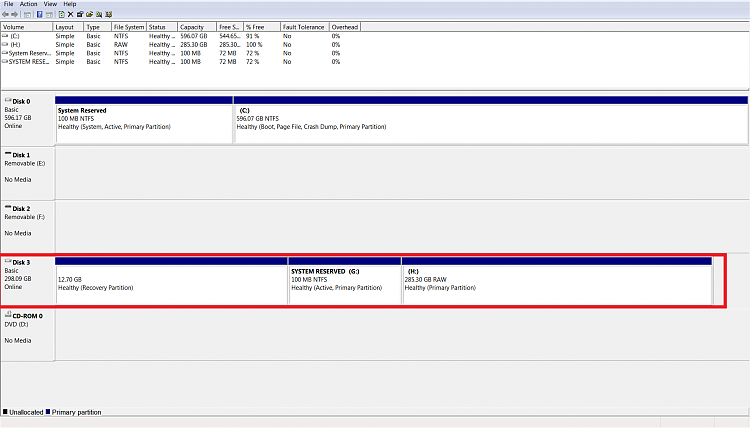
Task: Sort by the Layout column header
Action: click(x=68, y=27)
